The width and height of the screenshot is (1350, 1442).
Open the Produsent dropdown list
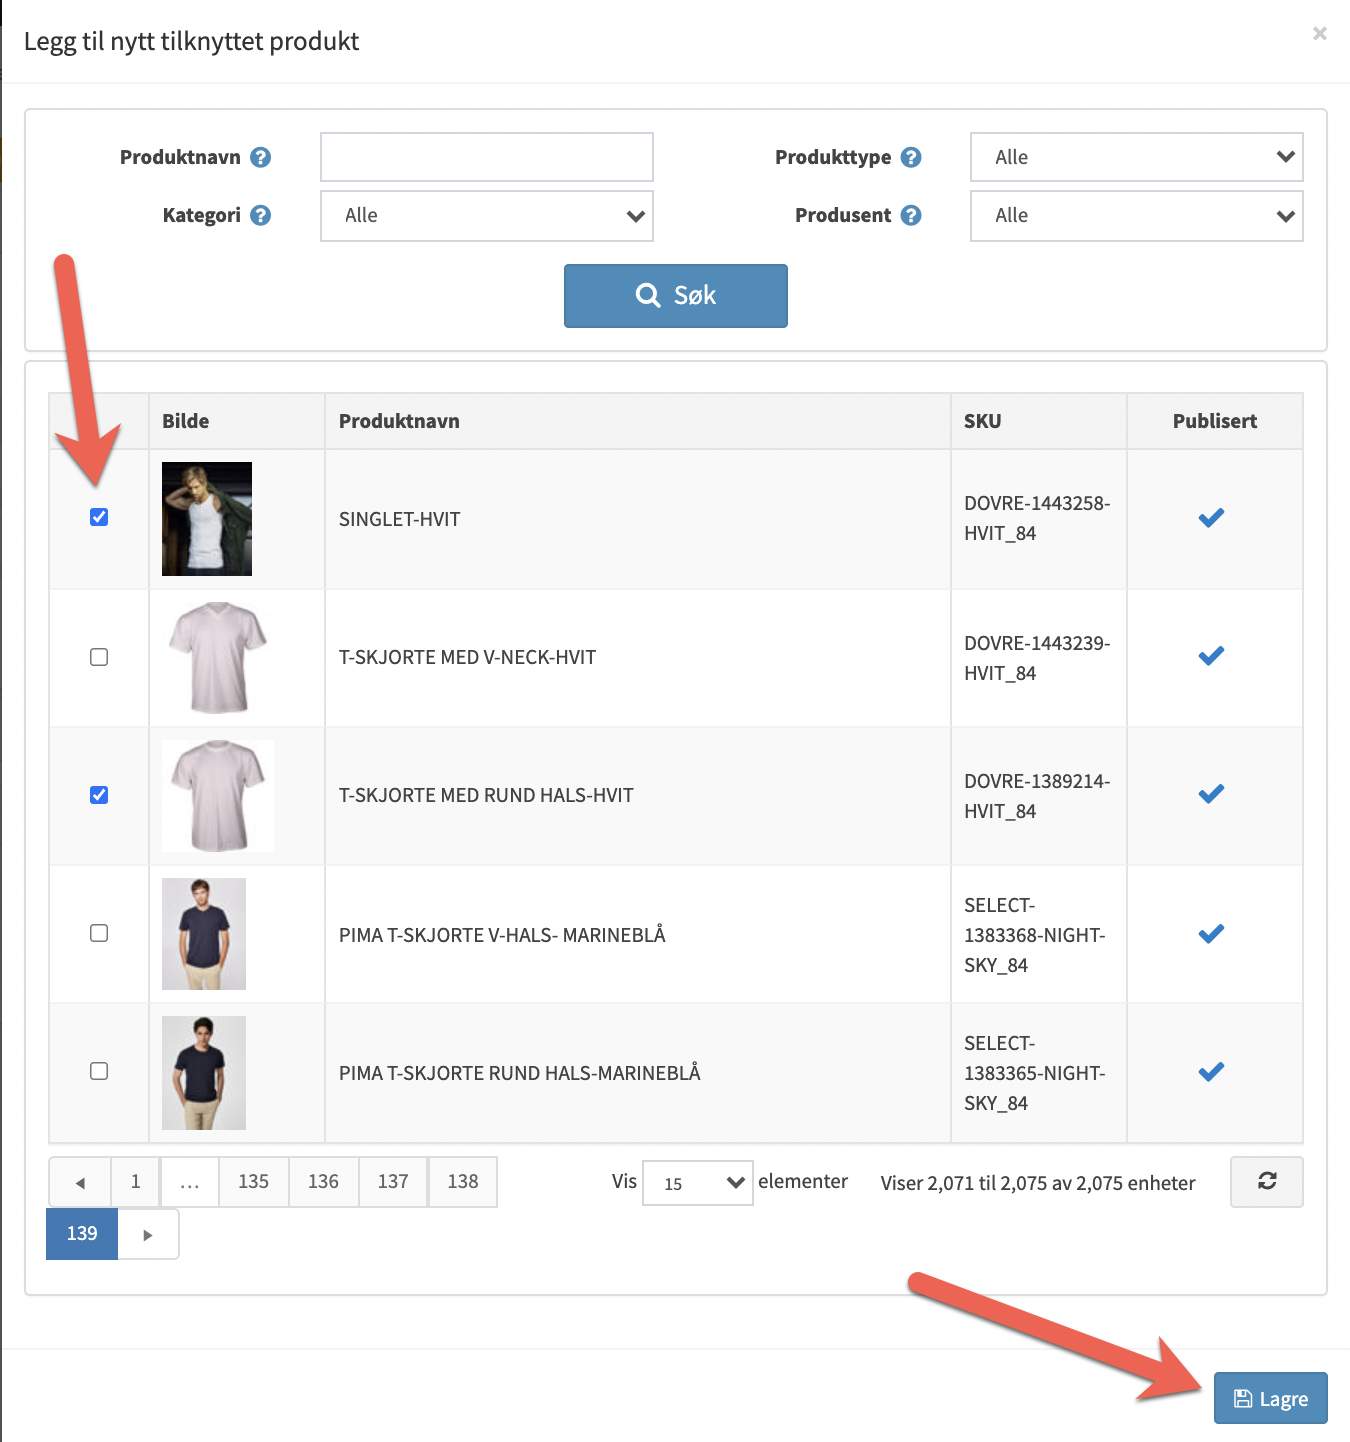point(1136,216)
